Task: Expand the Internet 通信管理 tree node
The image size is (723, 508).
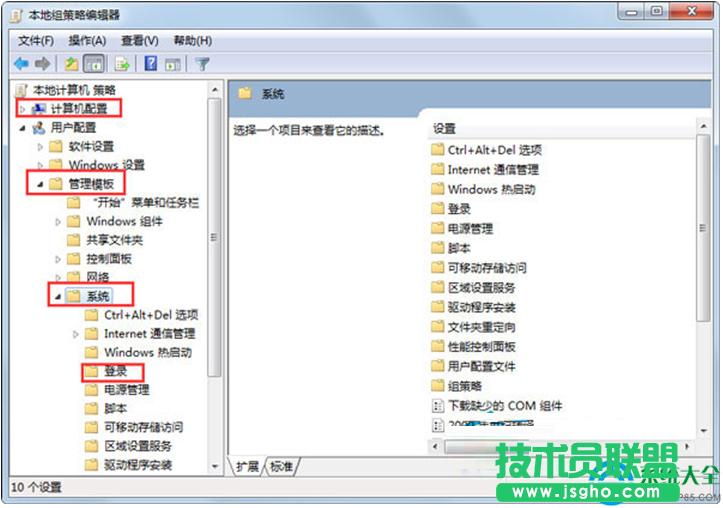Action: point(76,334)
